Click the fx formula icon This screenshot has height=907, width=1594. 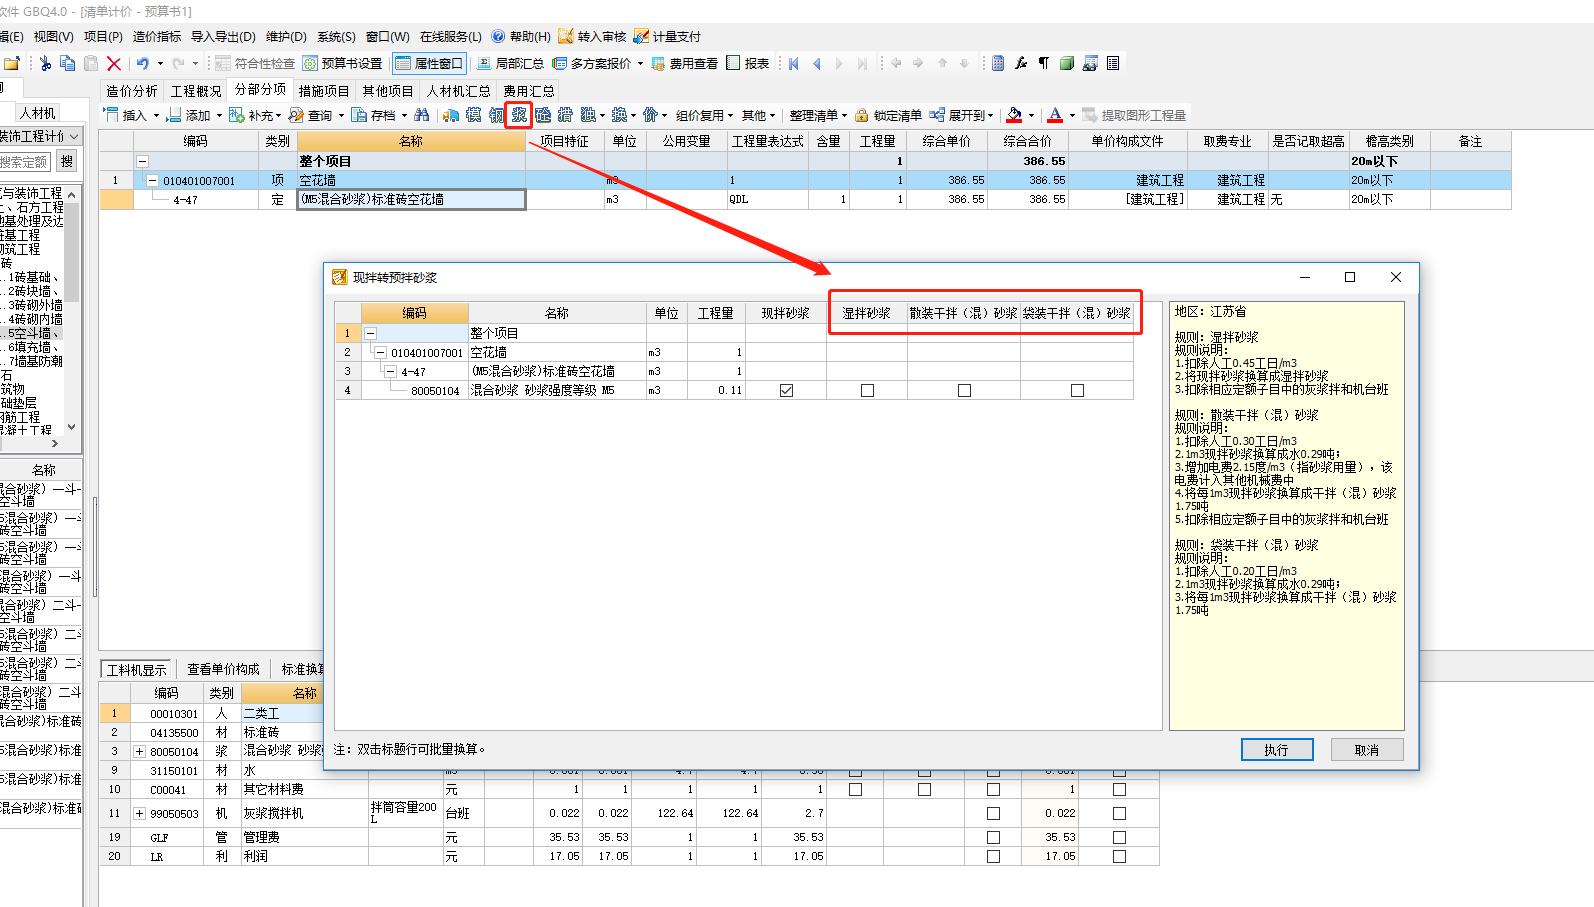tap(1021, 63)
